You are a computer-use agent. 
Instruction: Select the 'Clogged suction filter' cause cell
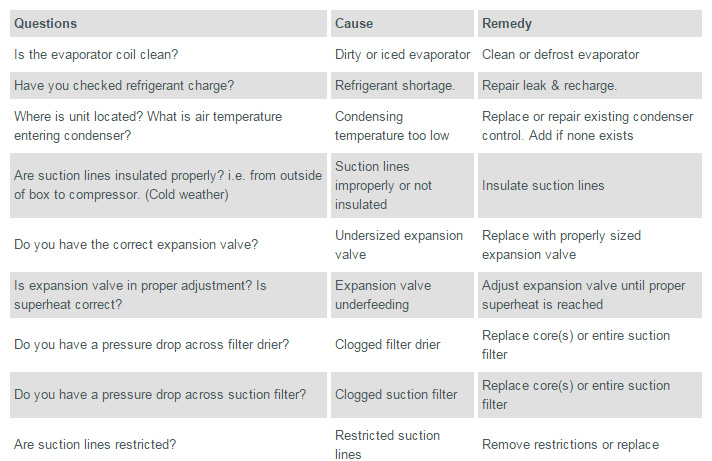click(396, 395)
